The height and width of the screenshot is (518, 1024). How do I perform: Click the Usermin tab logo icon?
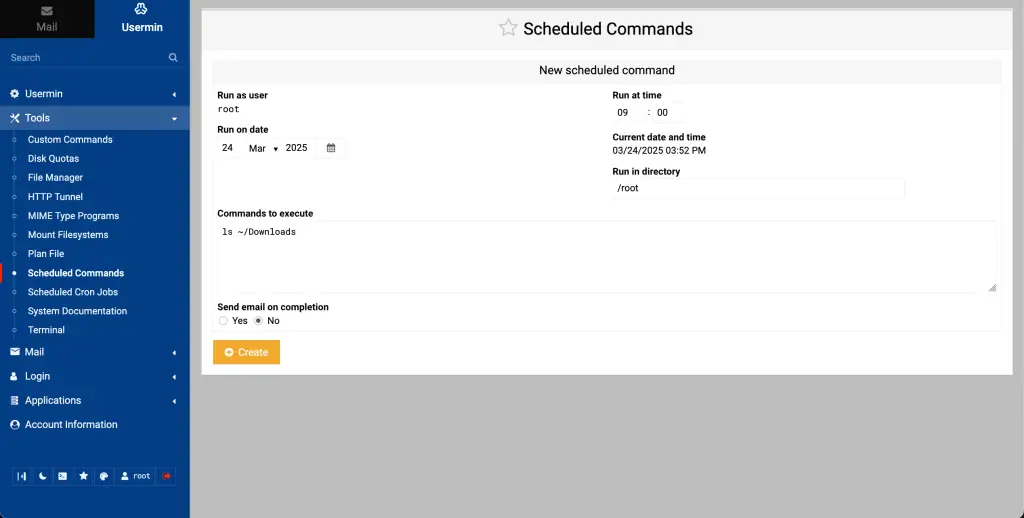click(x=141, y=9)
